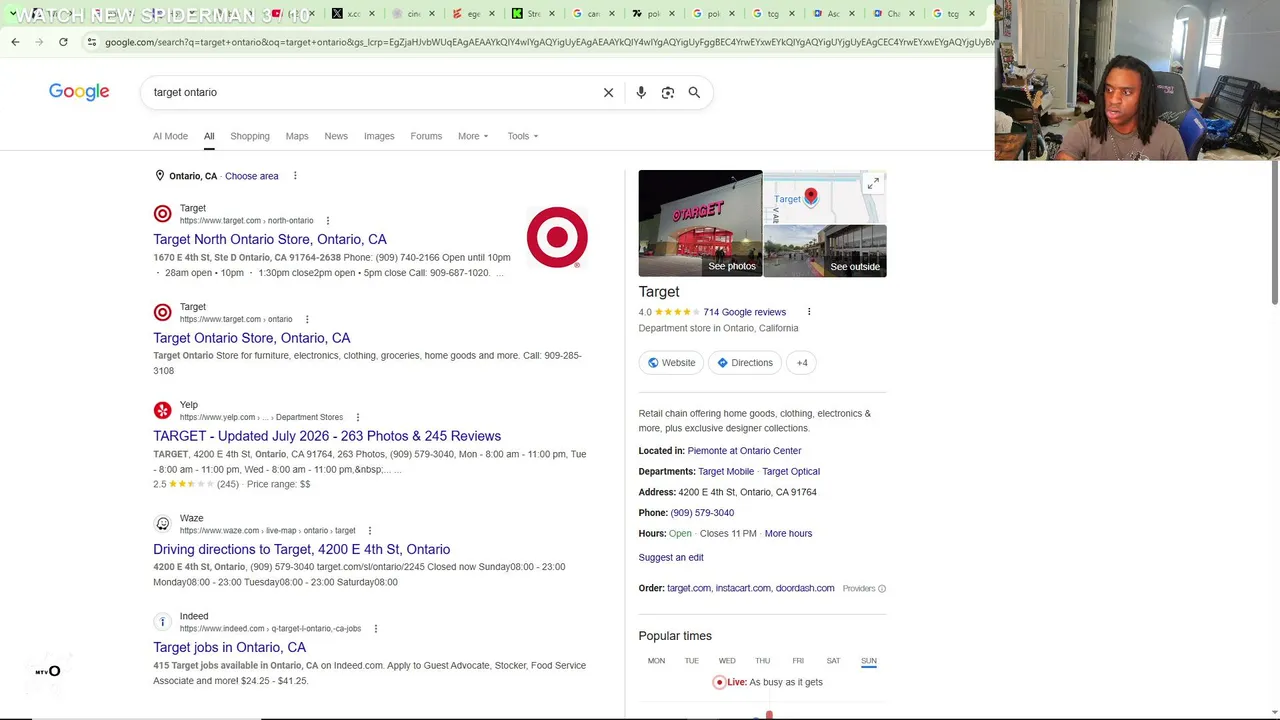This screenshot has width=1280, height=720.
Task: Click the Website button
Action: point(671,363)
